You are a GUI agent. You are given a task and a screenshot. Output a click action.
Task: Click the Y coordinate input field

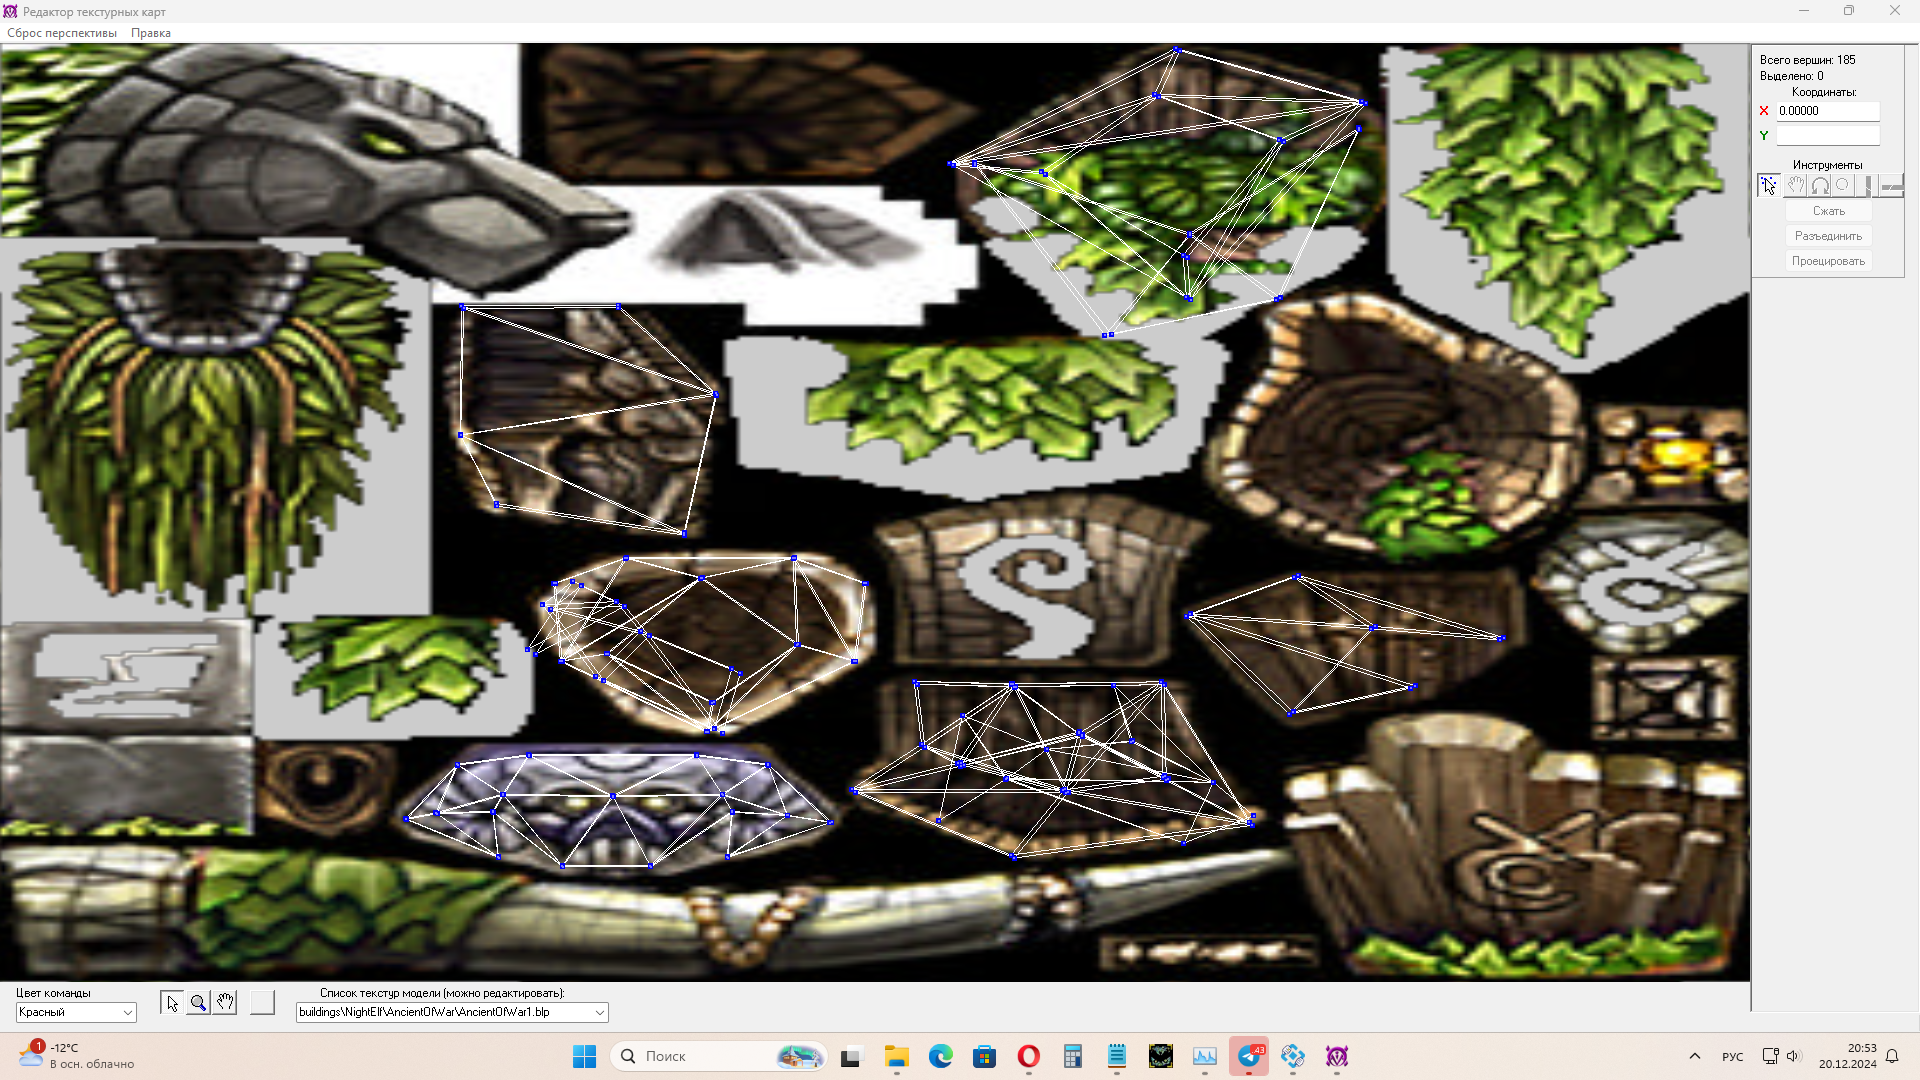(1827, 135)
